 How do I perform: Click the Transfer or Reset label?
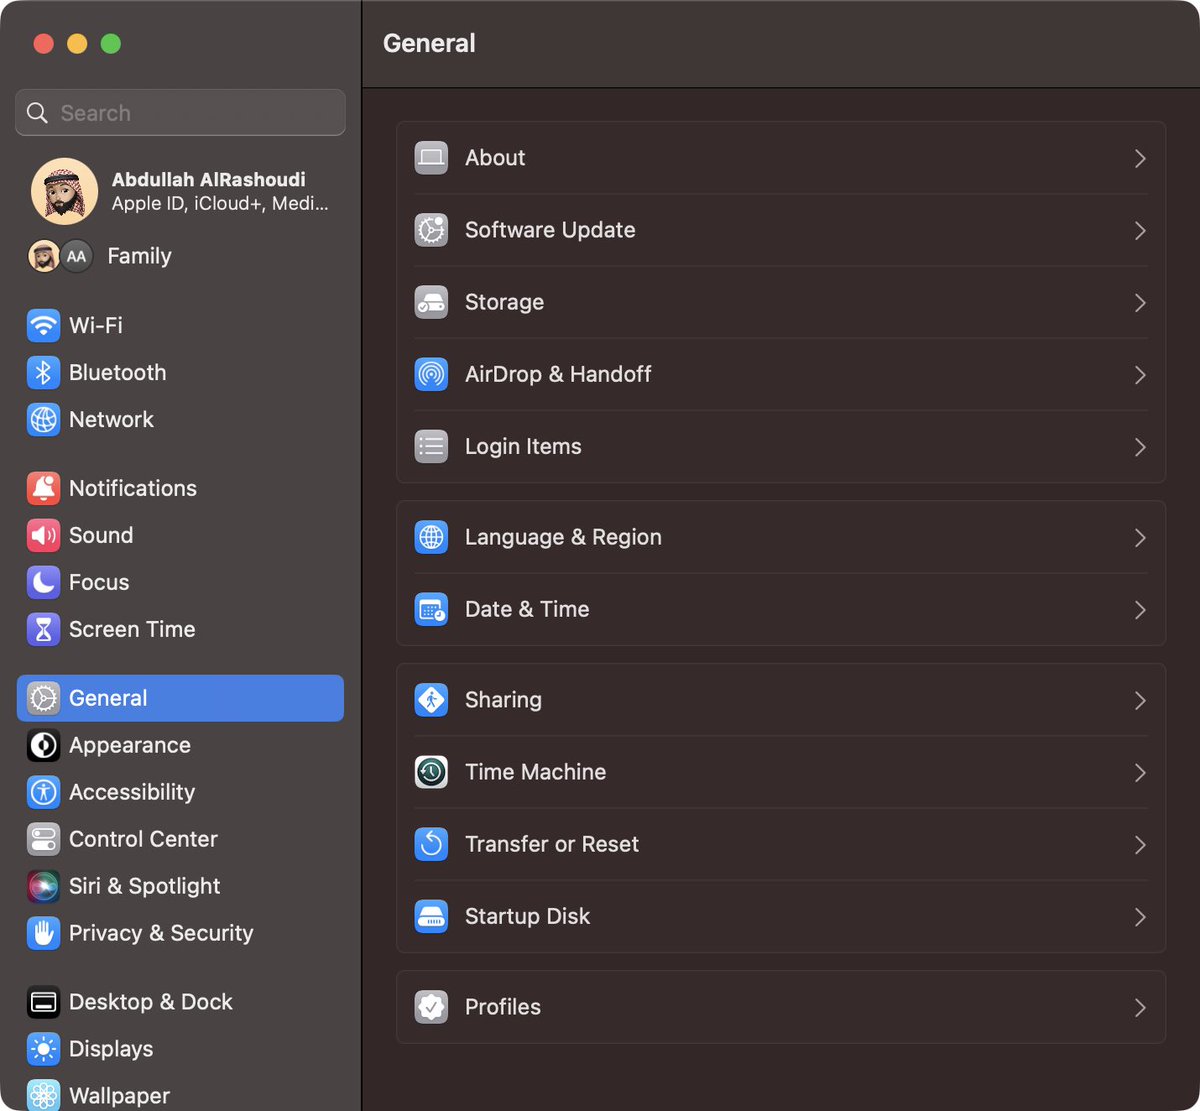coord(552,844)
